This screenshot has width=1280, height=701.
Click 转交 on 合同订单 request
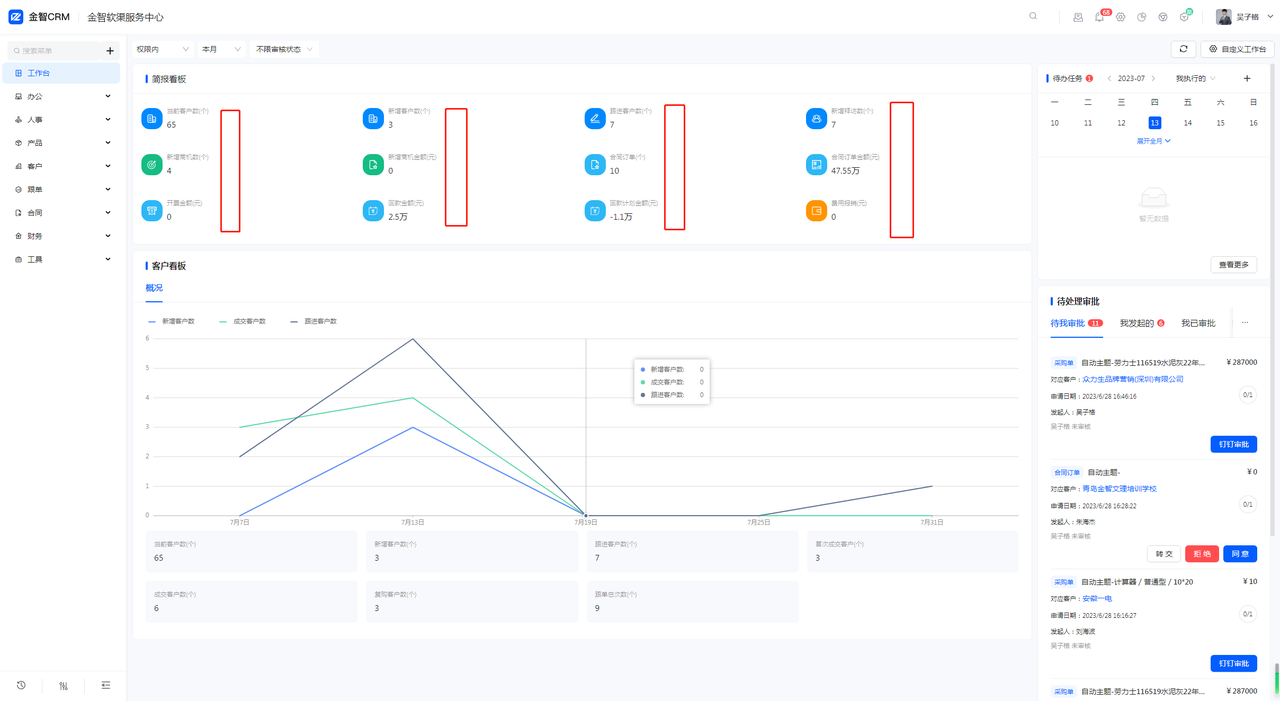pyautogui.click(x=1164, y=554)
